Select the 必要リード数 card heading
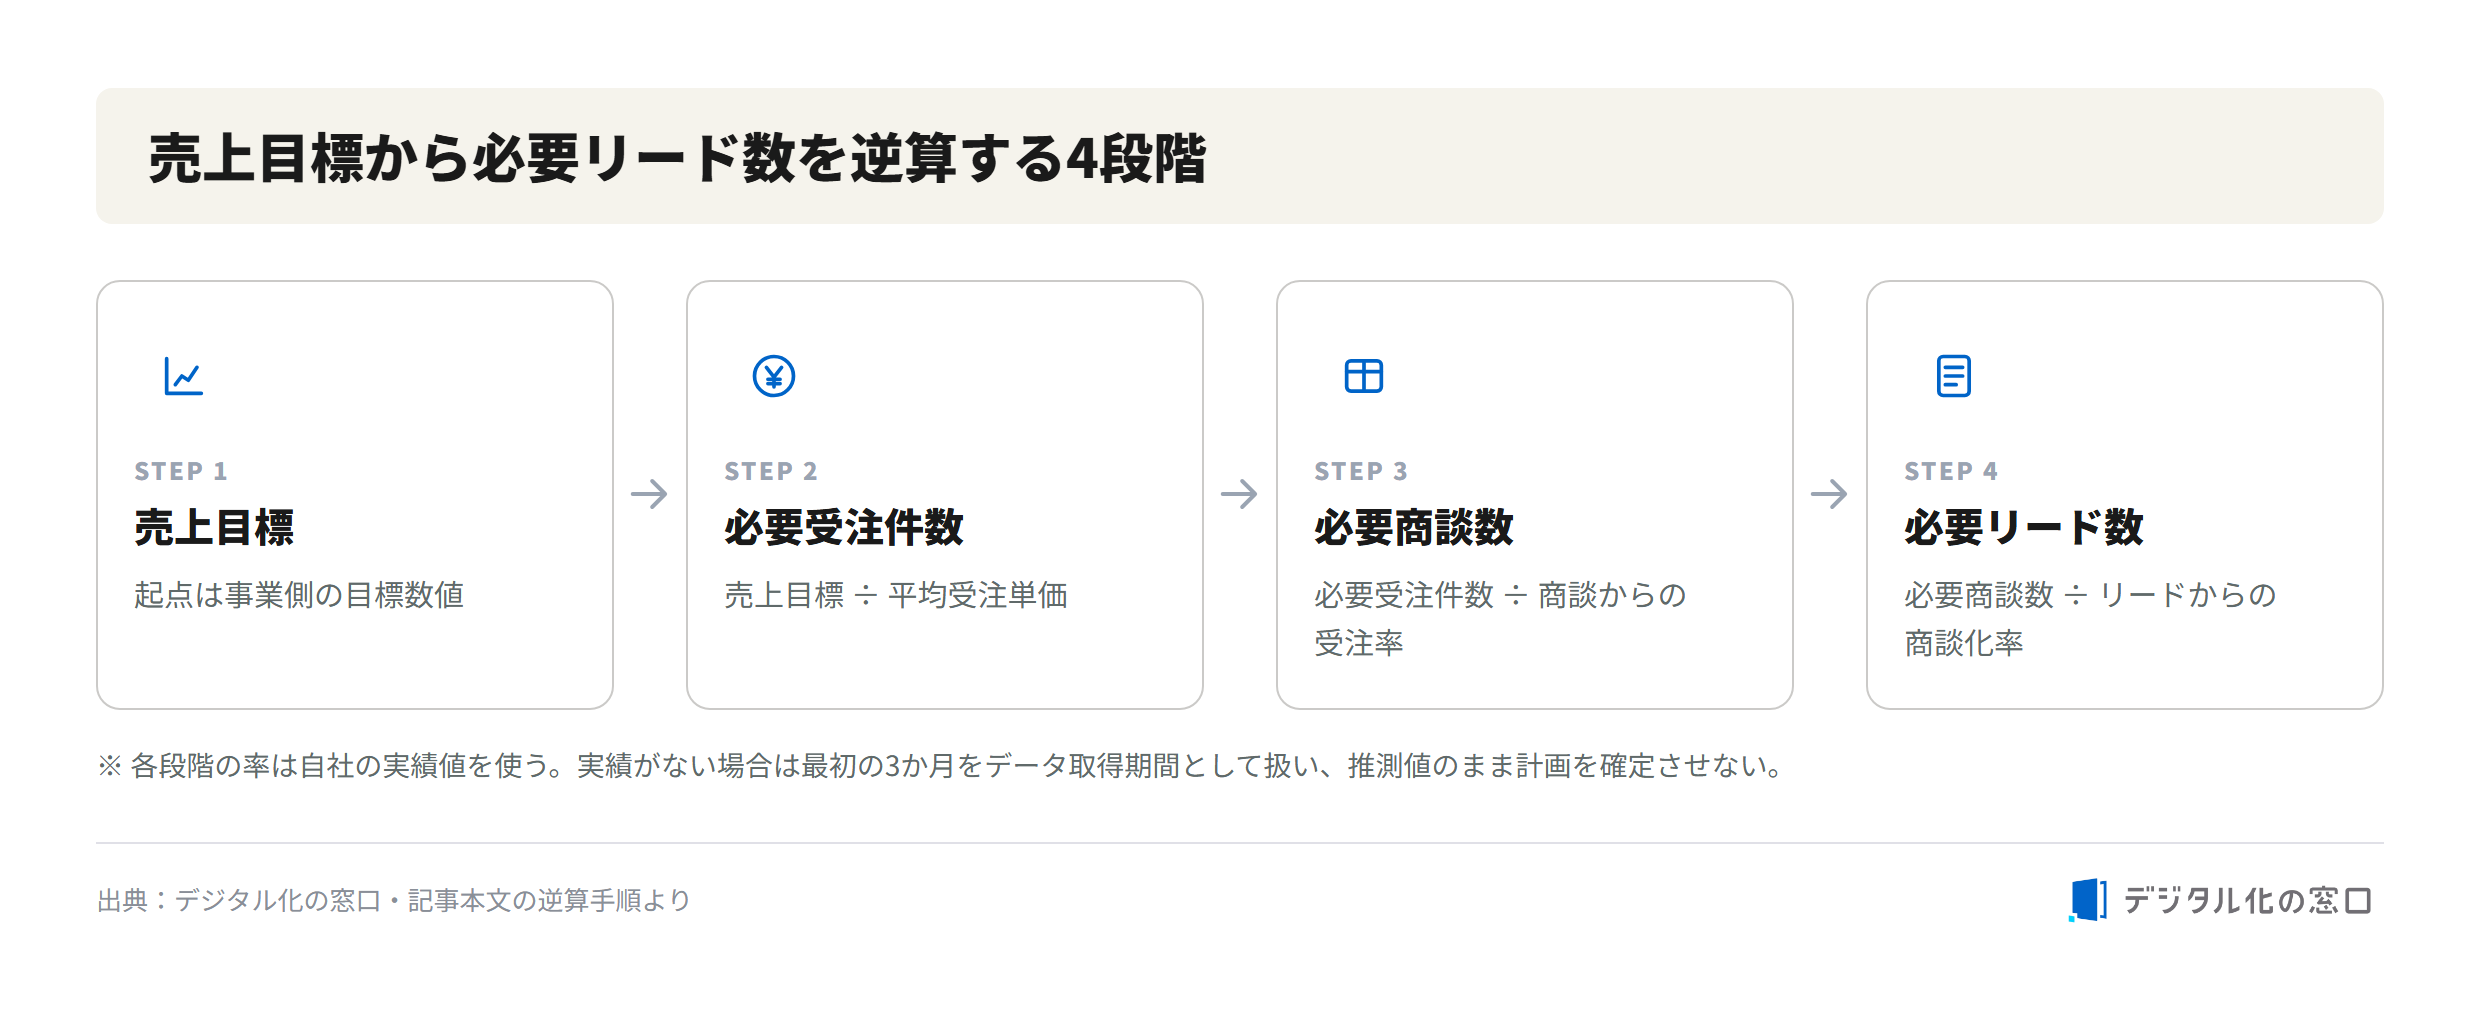 click(2024, 527)
